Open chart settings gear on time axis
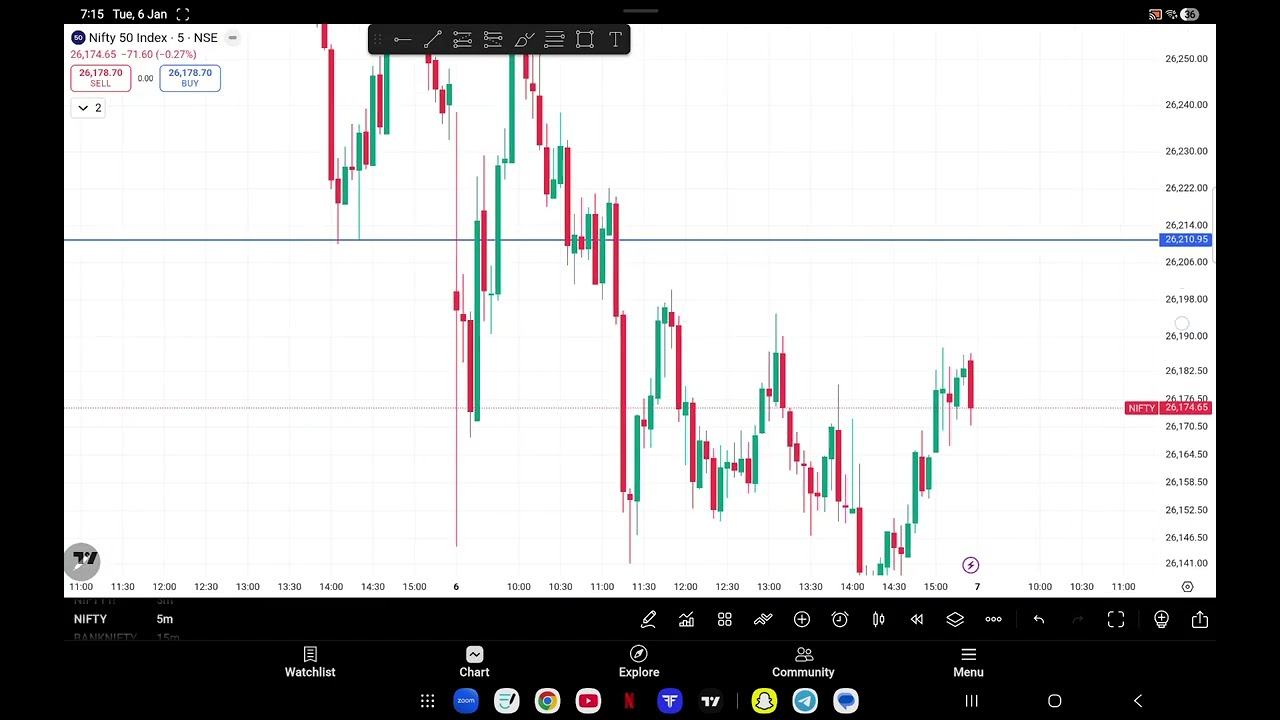1280x720 pixels. tap(1187, 587)
